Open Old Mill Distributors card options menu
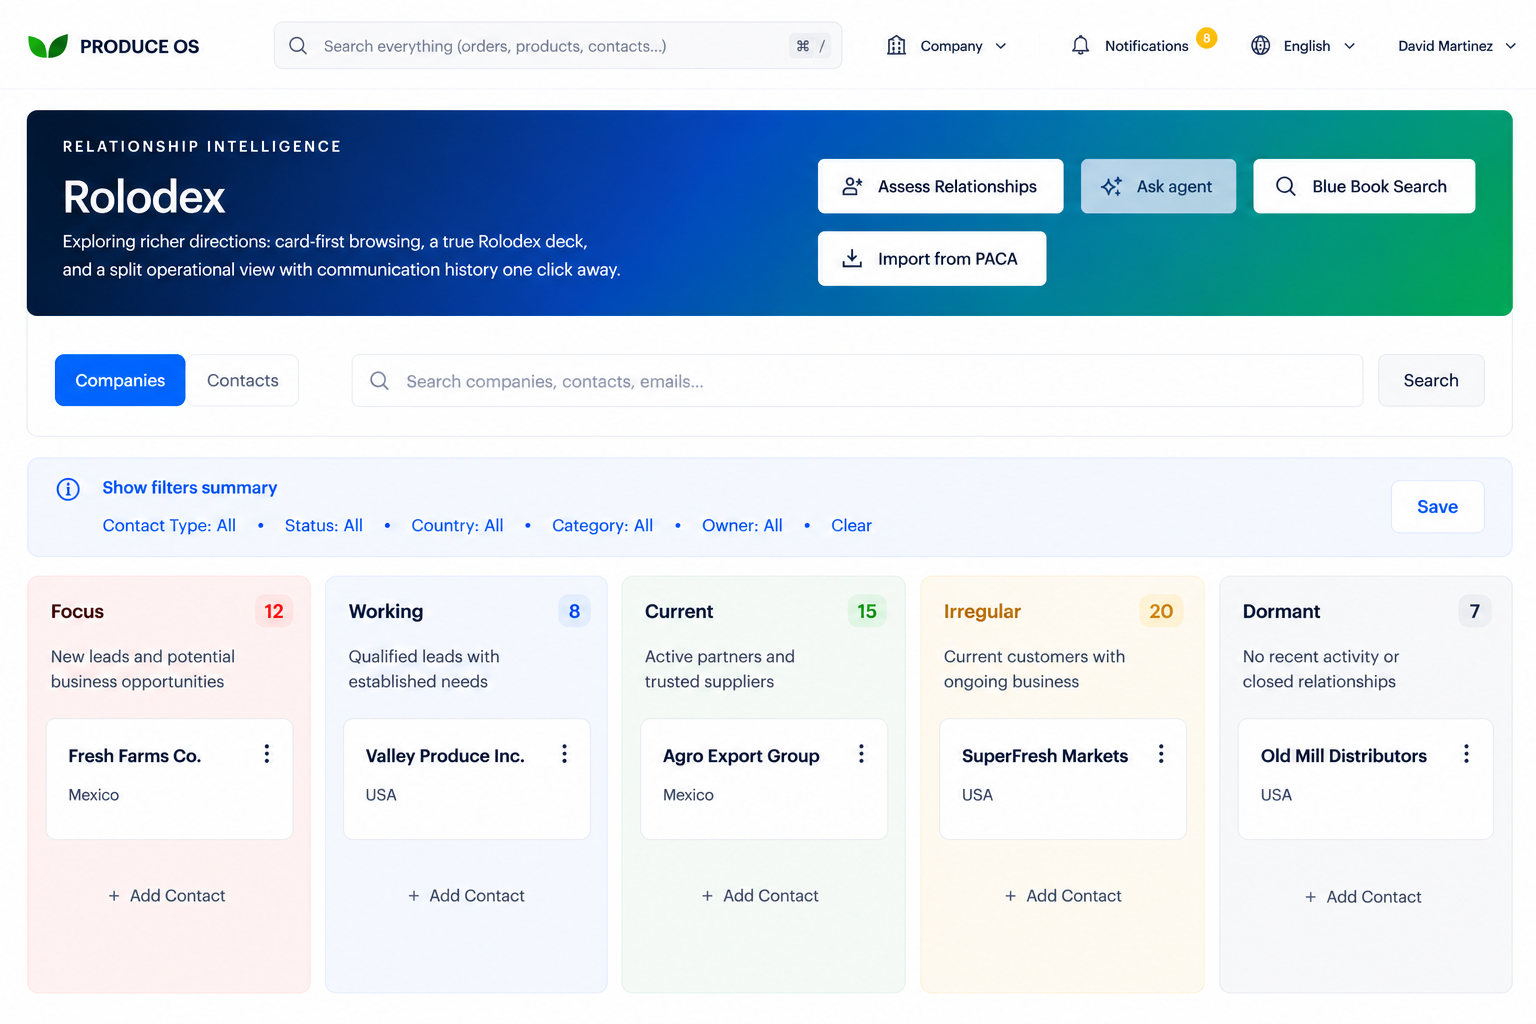 coord(1466,754)
